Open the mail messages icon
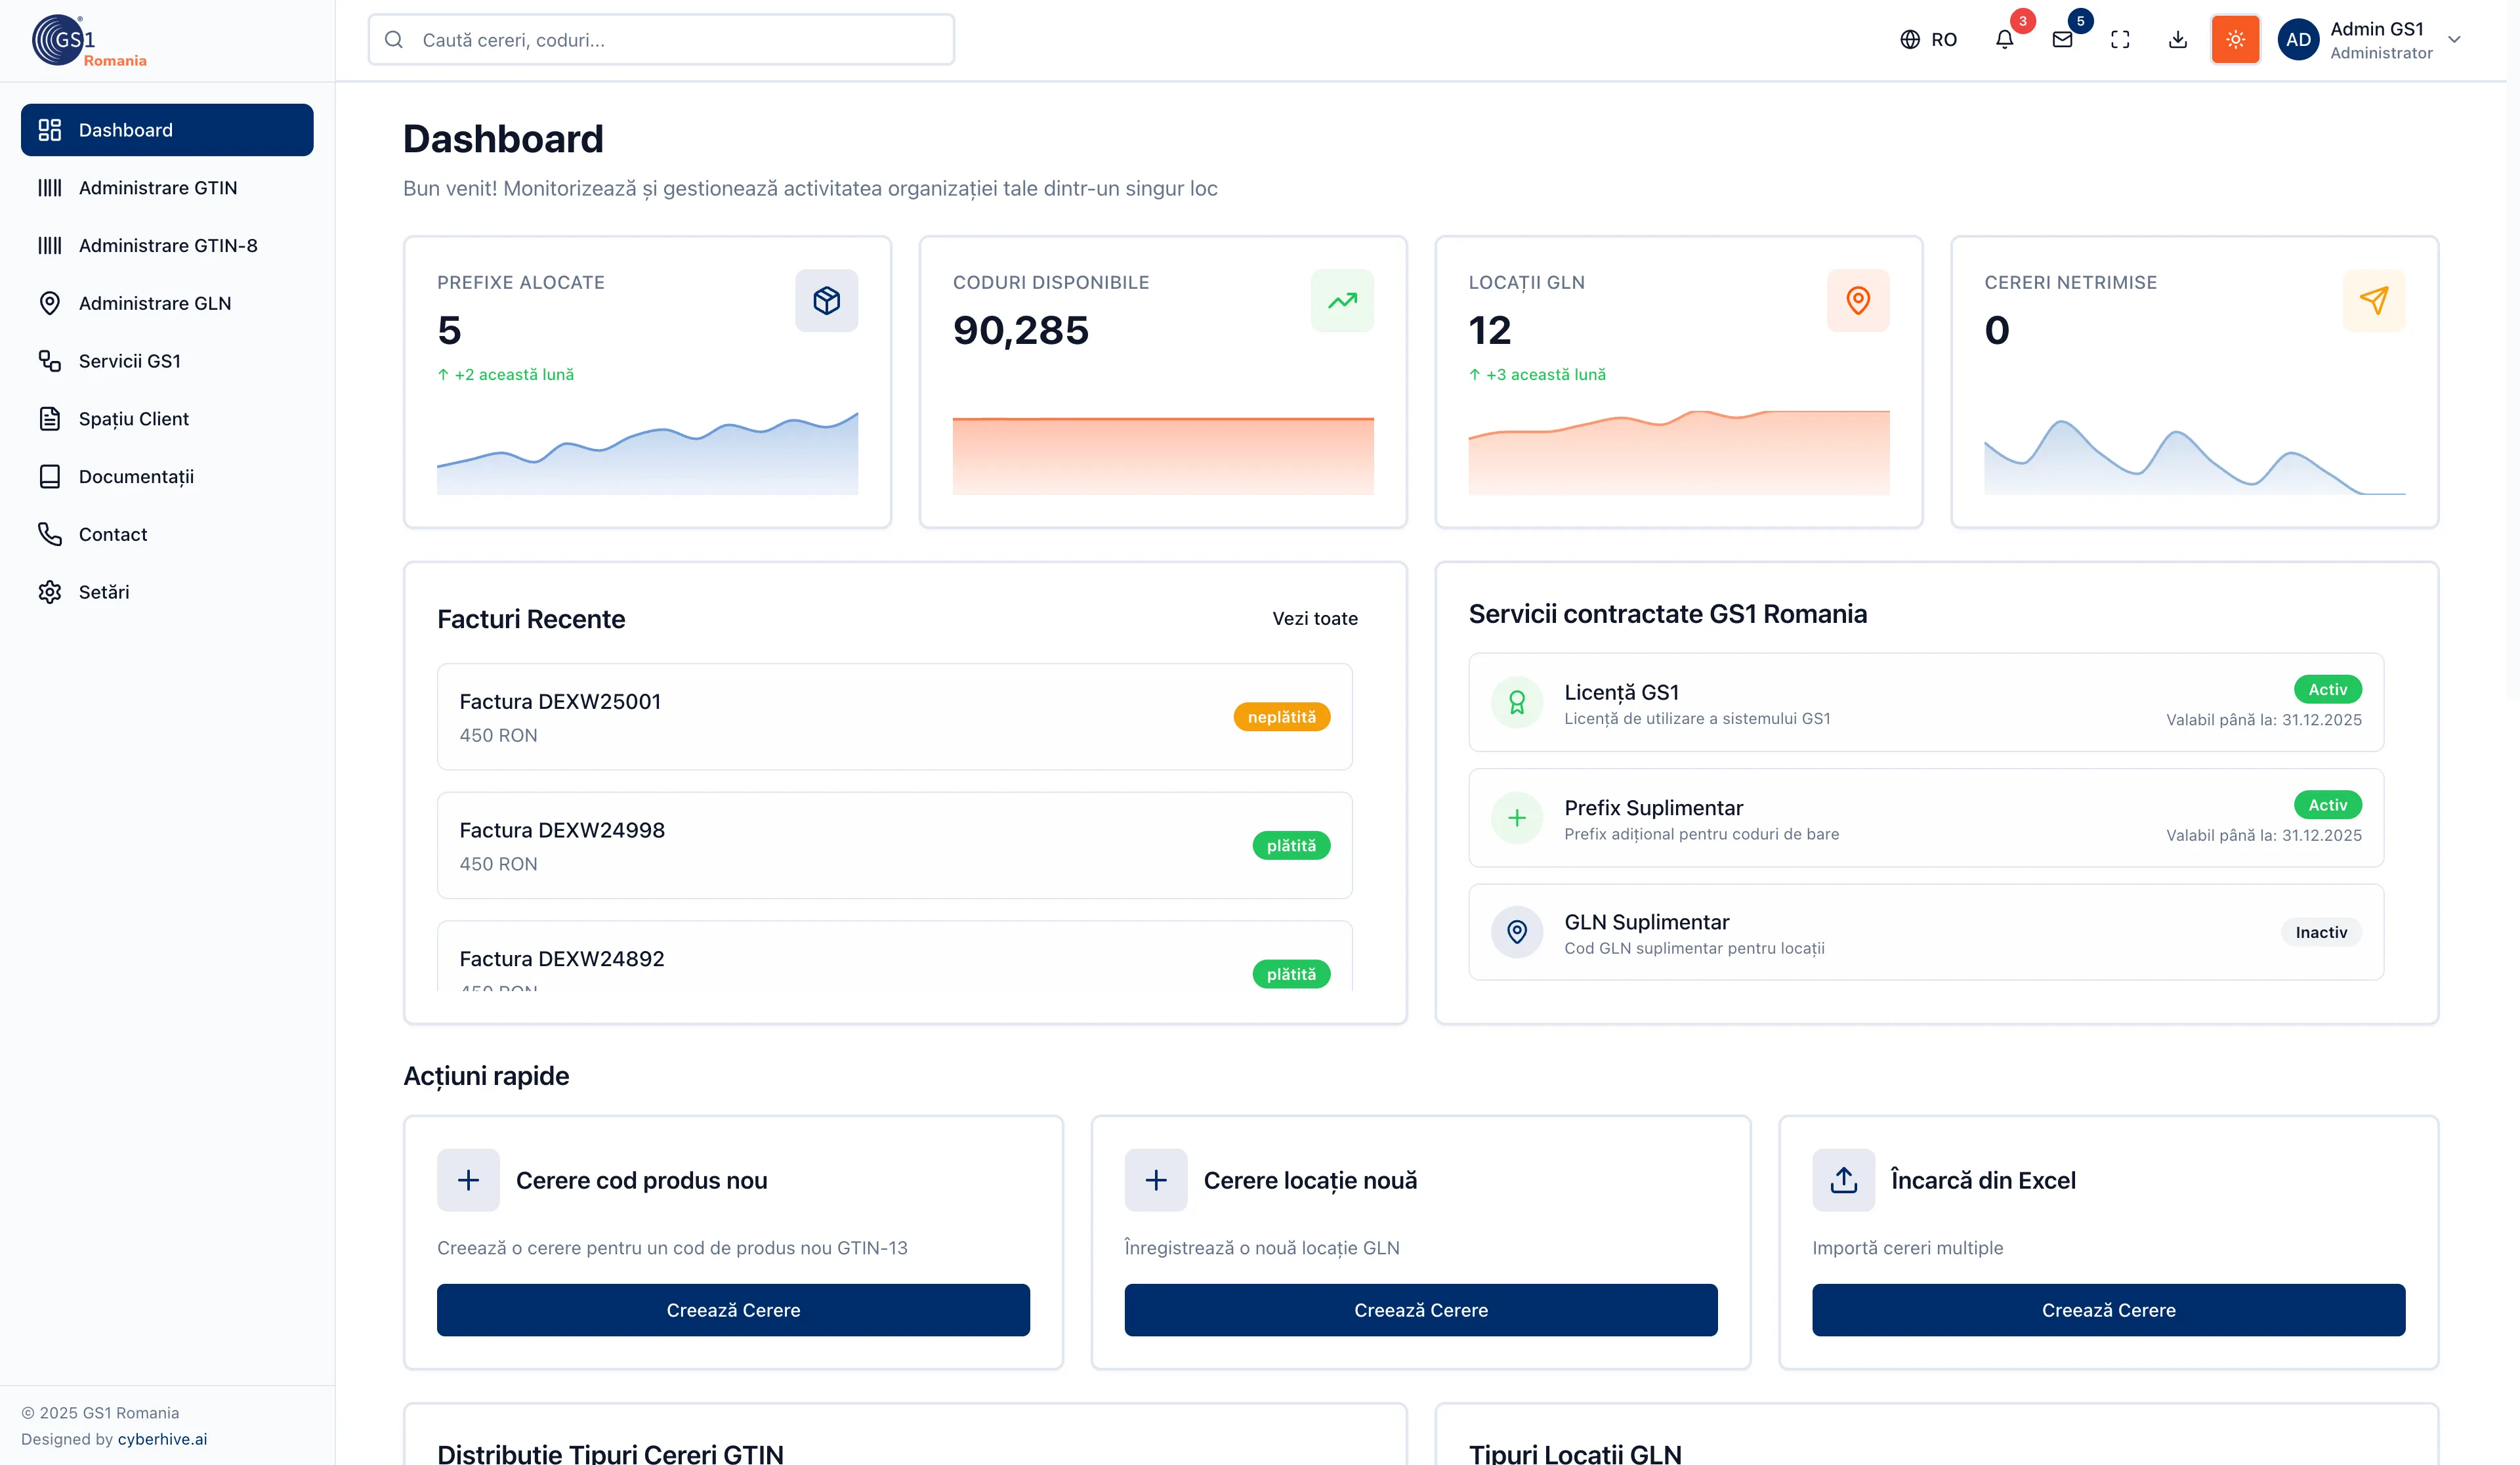The width and height of the screenshot is (2520, 1465). [2062, 40]
